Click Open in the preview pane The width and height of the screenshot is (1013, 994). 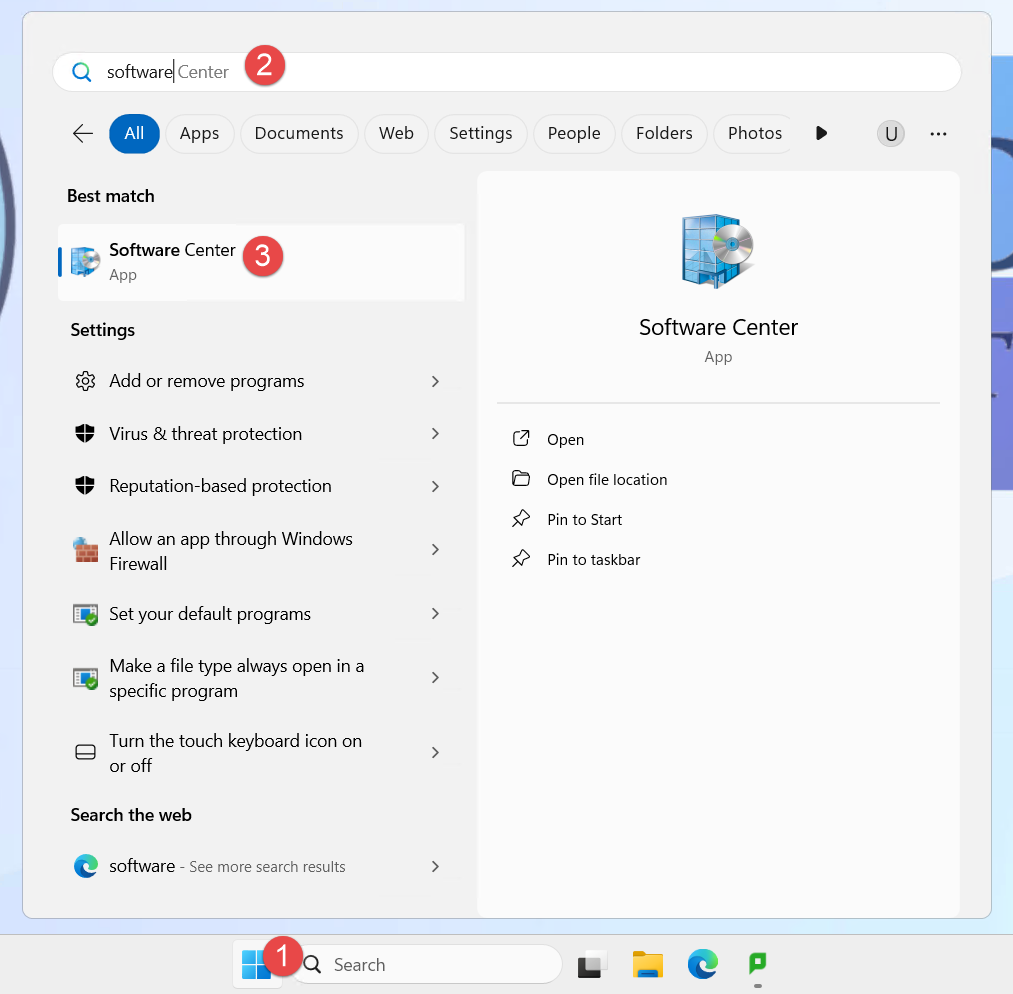[565, 439]
